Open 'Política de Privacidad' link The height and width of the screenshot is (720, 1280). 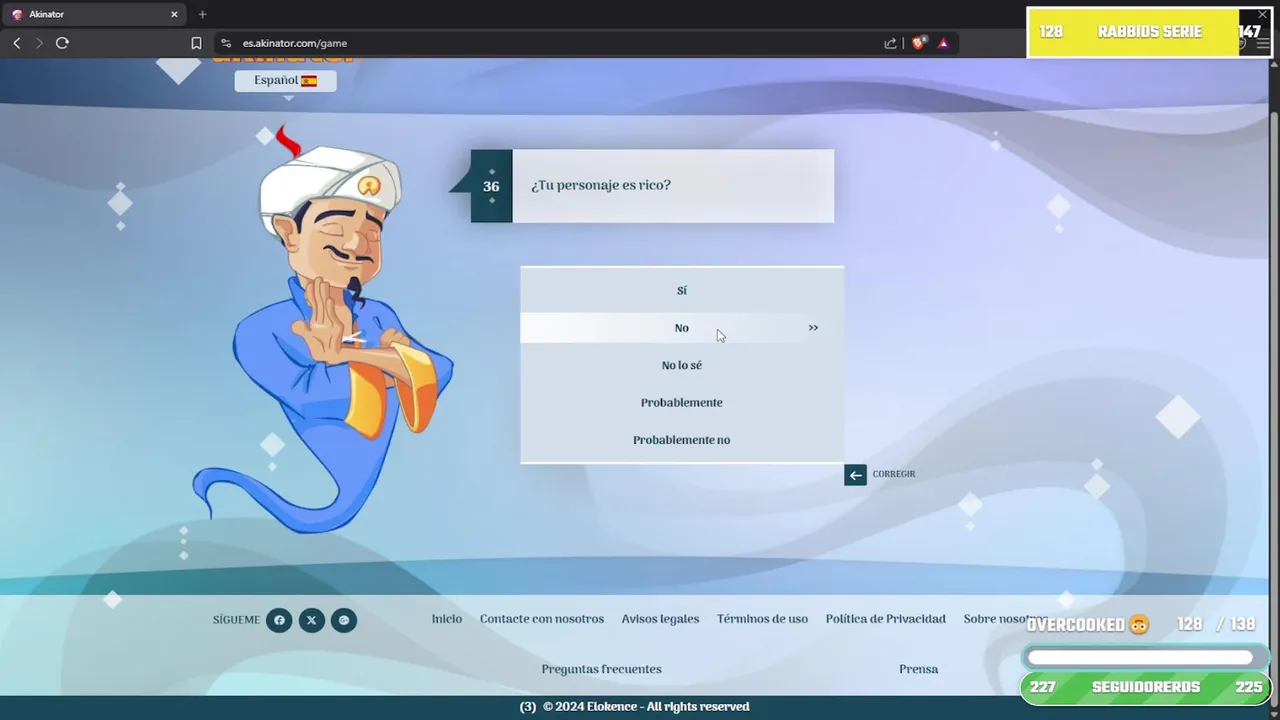[x=885, y=619]
